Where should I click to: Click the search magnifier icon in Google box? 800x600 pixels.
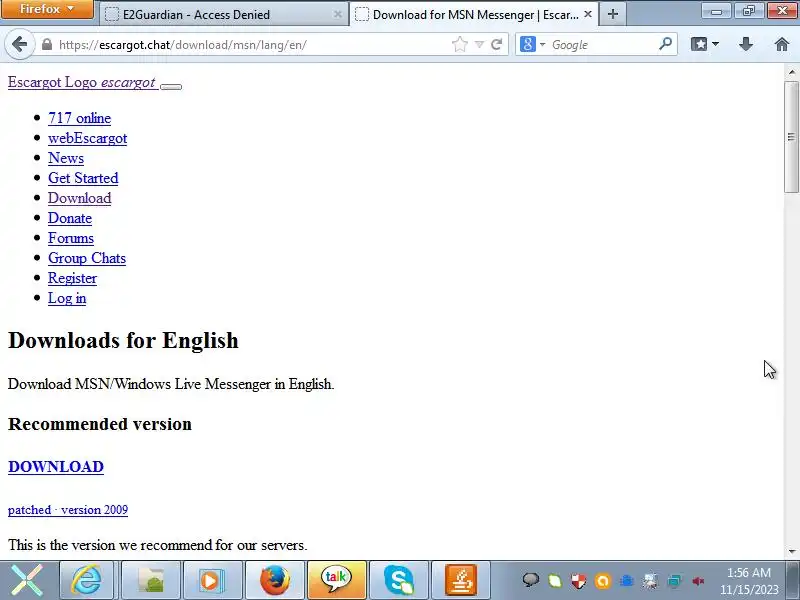665,44
